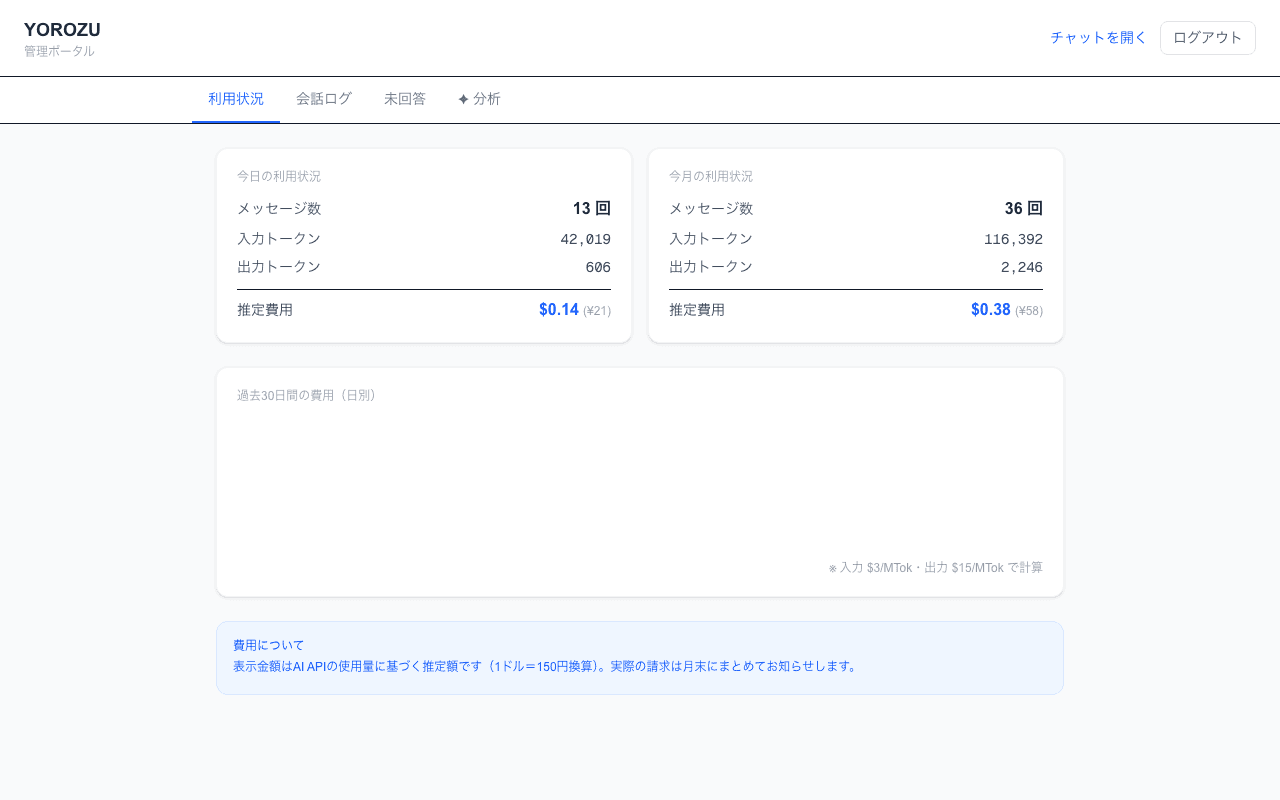This screenshot has width=1280, height=800.
Task: Click today's message count 13 回
Action: point(592,209)
